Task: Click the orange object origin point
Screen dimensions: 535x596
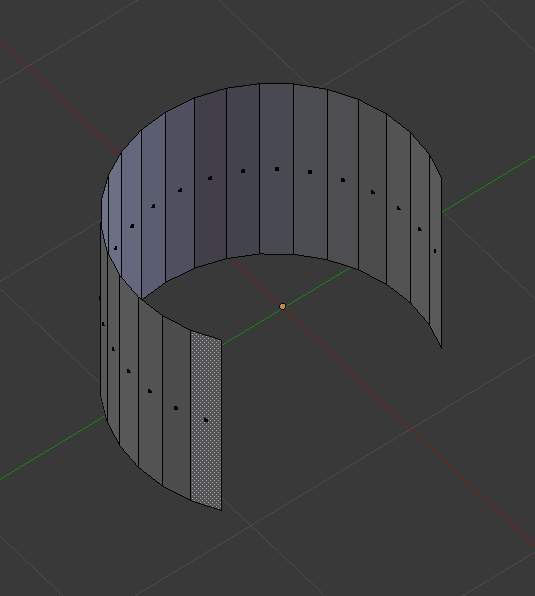Action: pos(282,306)
